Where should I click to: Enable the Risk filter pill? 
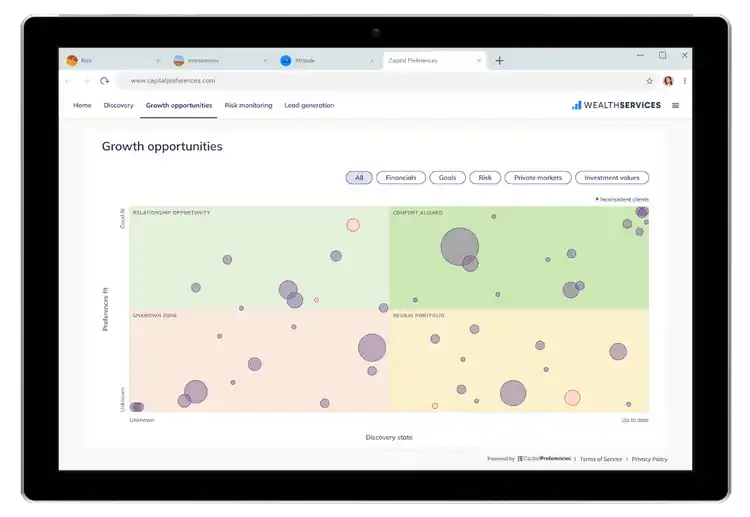point(485,178)
